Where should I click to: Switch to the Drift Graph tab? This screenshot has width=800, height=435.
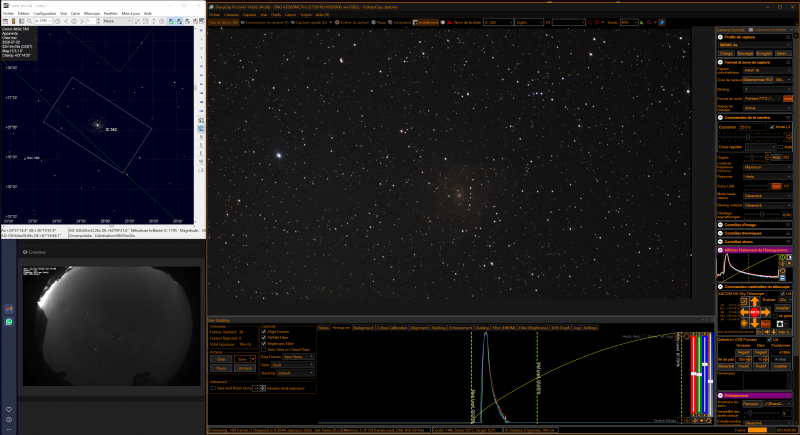pos(560,328)
